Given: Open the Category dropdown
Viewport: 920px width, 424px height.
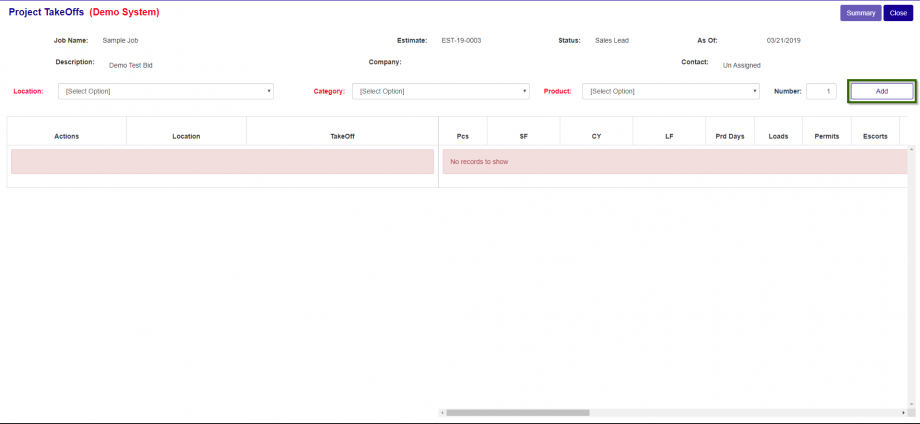Looking at the screenshot, I should coord(441,91).
